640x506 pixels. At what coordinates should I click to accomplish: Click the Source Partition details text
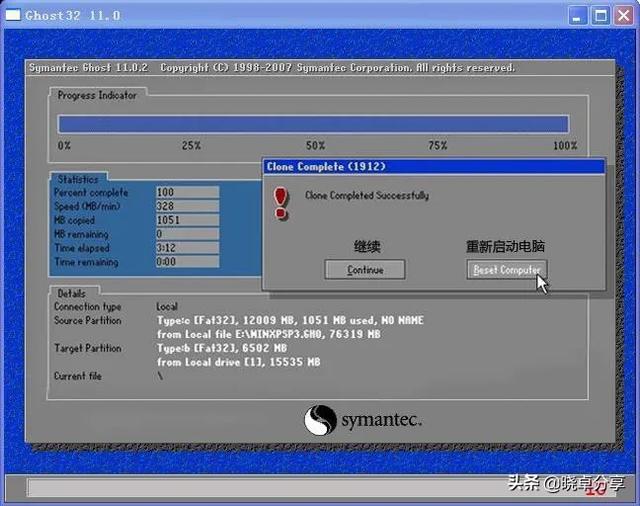[290, 320]
